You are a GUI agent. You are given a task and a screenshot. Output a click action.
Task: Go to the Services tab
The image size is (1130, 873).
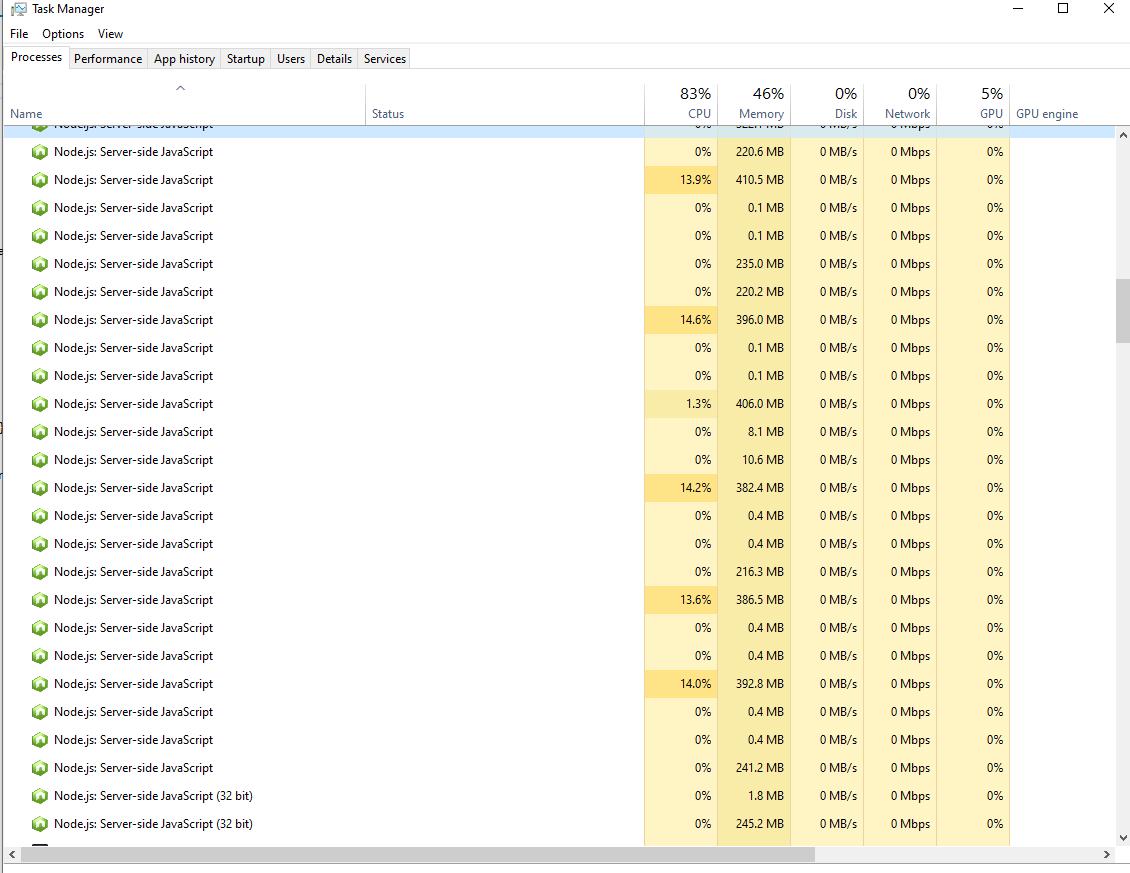click(x=385, y=58)
